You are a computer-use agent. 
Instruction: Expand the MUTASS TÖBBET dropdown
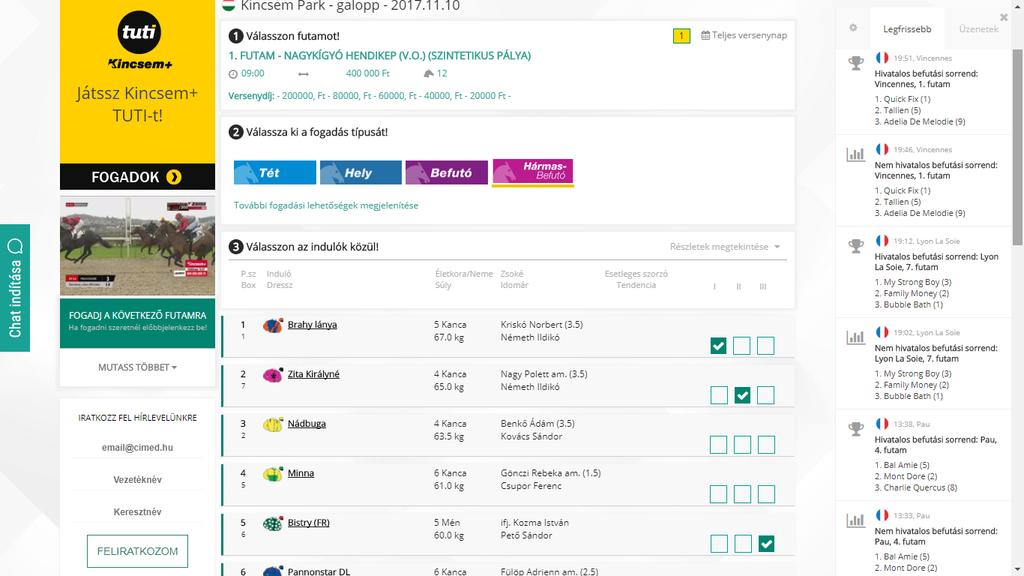137,367
